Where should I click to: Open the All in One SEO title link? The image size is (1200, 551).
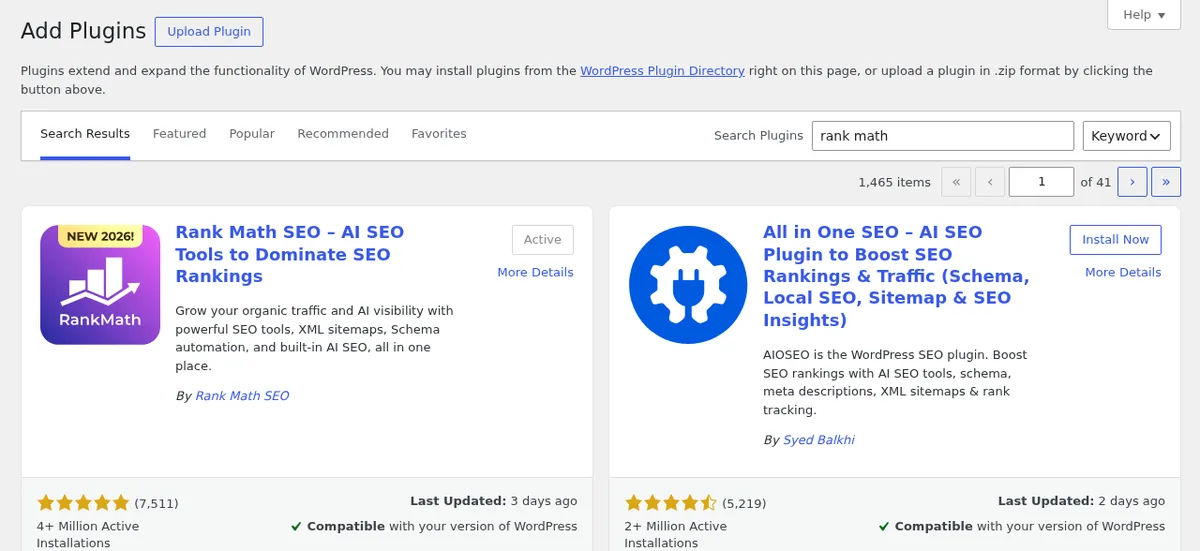click(x=896, y=276)
